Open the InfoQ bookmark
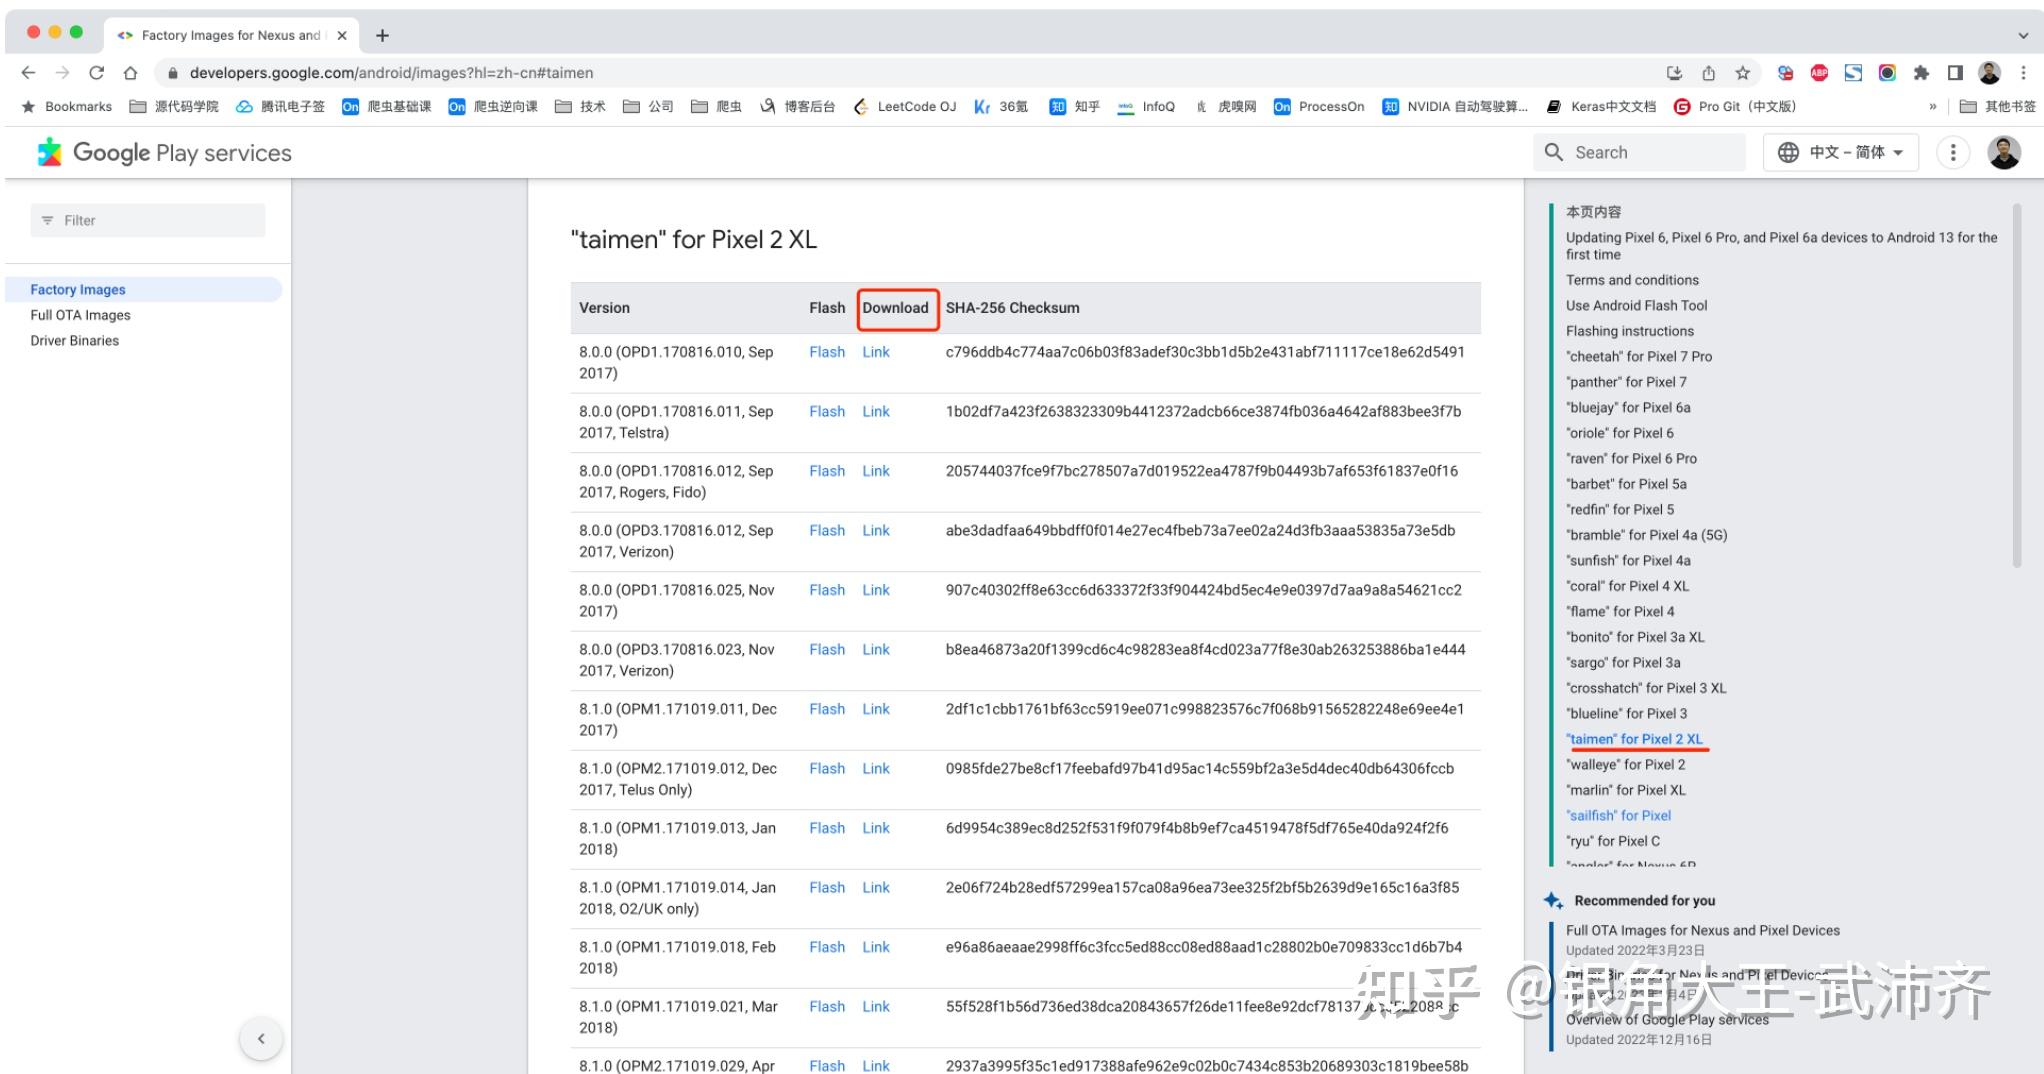2044x1074 pixels. pyautogui.click(x=1146, y=106)
